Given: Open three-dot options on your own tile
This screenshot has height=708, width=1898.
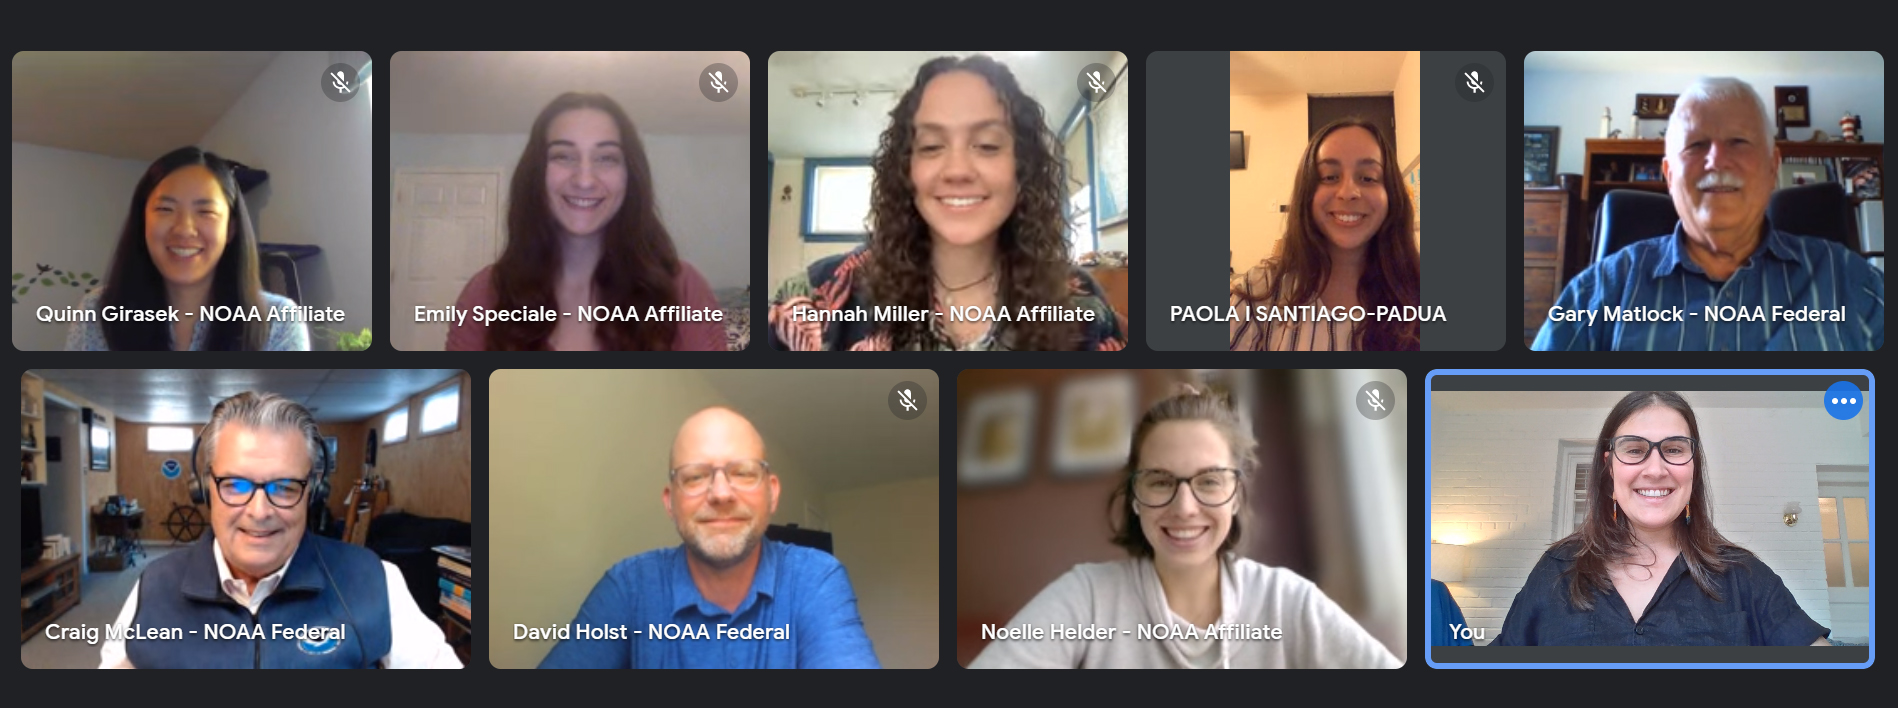Looking at the screenshot, I should pyautogui.click(x=1844, y=401).
